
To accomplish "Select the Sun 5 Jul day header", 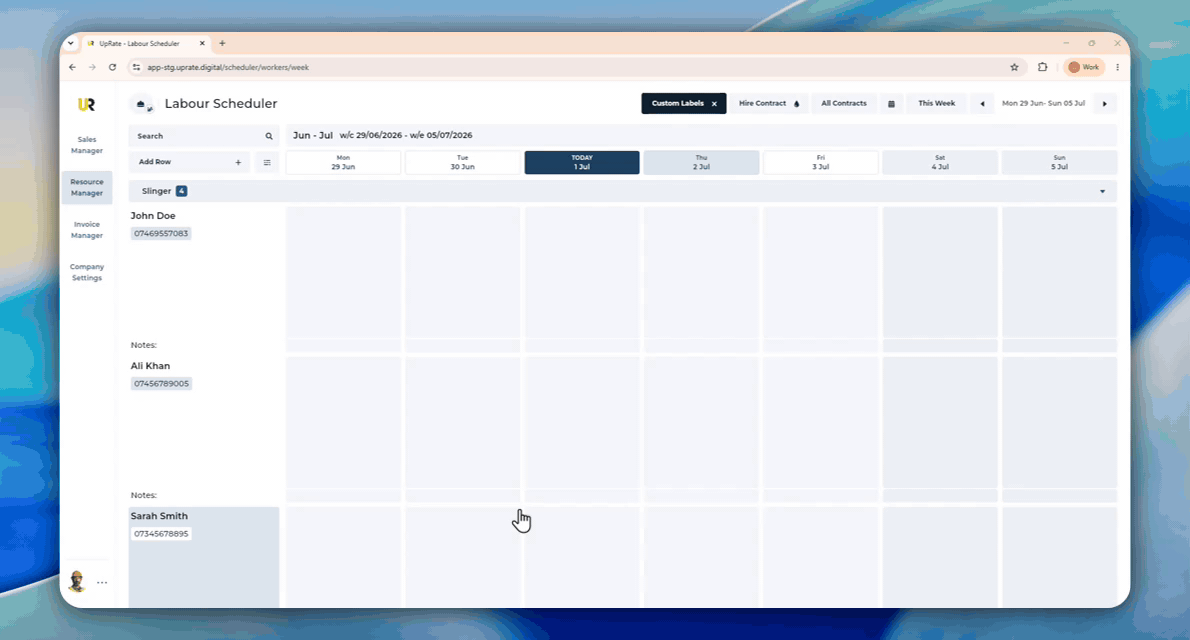I will tap(1059, 162).
